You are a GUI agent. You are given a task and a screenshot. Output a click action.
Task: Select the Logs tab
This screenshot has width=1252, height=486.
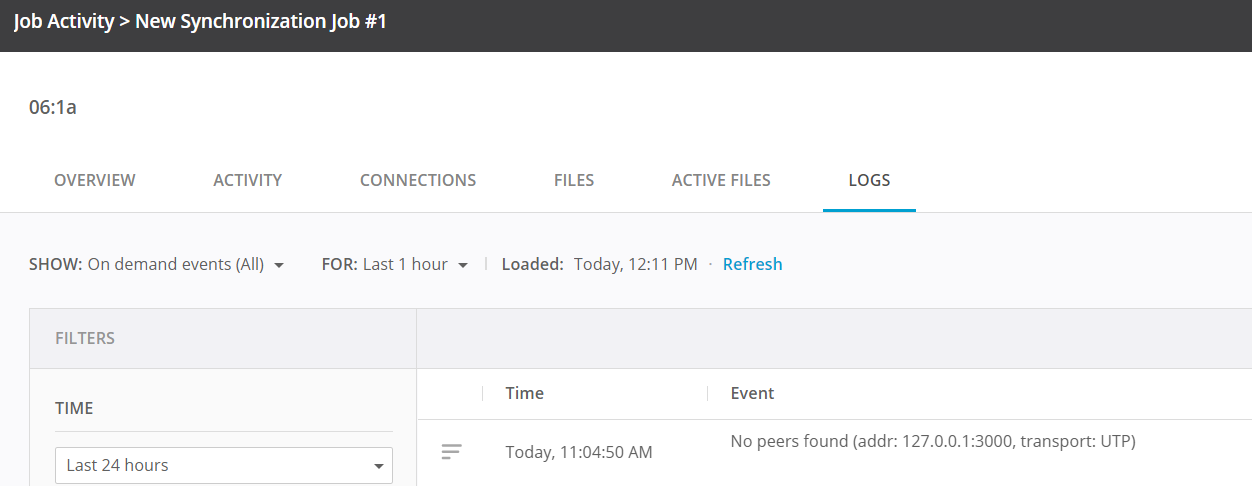869,180
